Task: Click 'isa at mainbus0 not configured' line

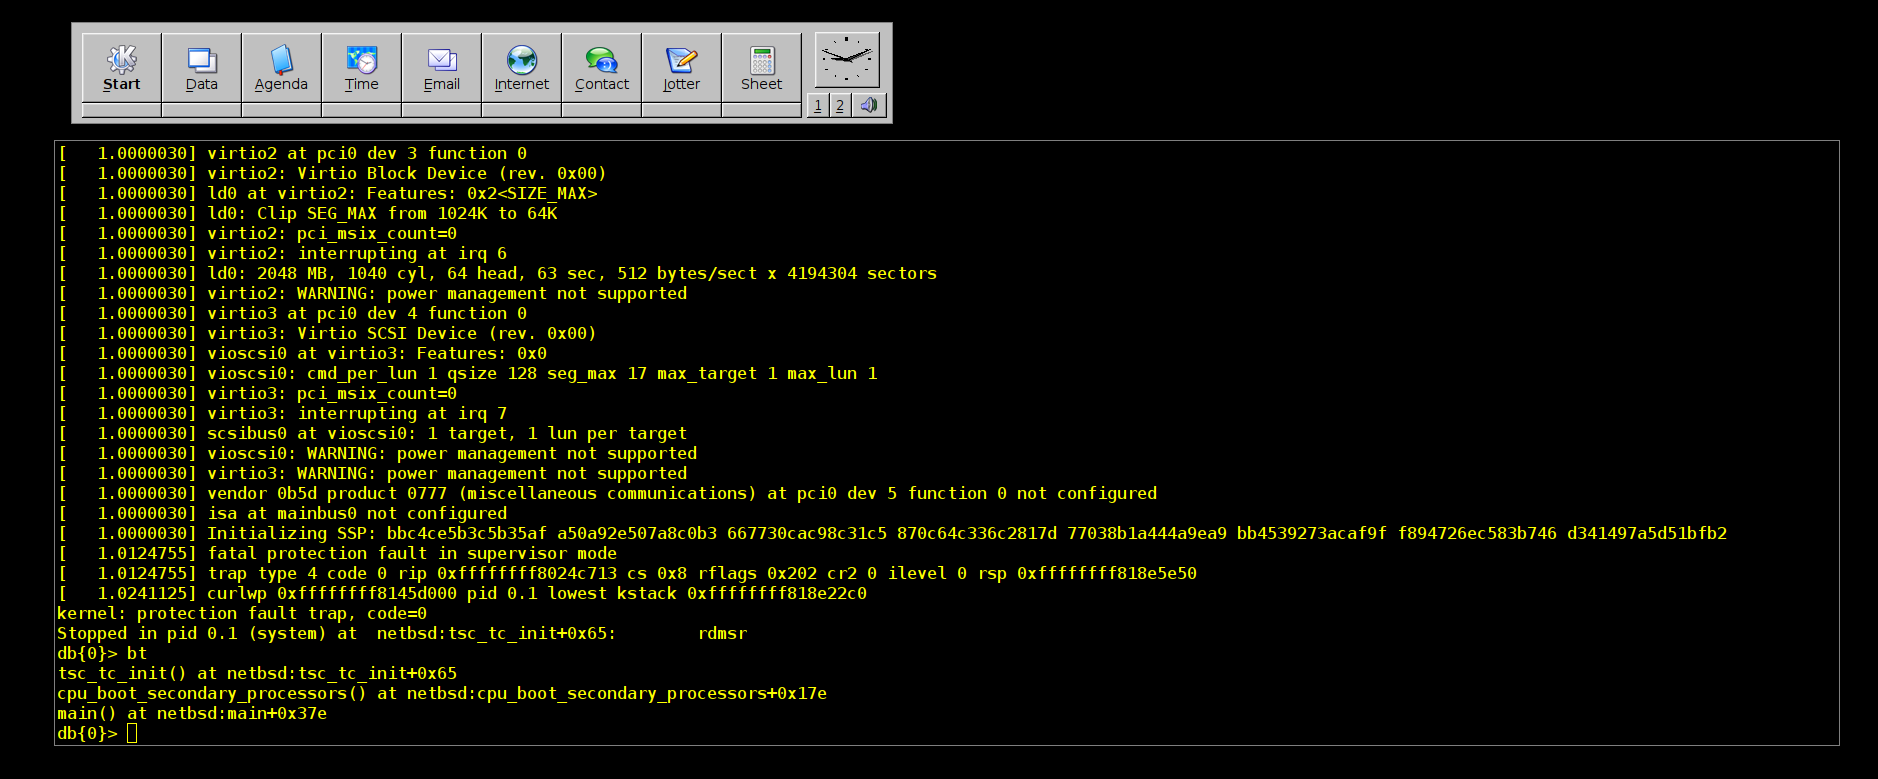Action: [x=282, y=513]
